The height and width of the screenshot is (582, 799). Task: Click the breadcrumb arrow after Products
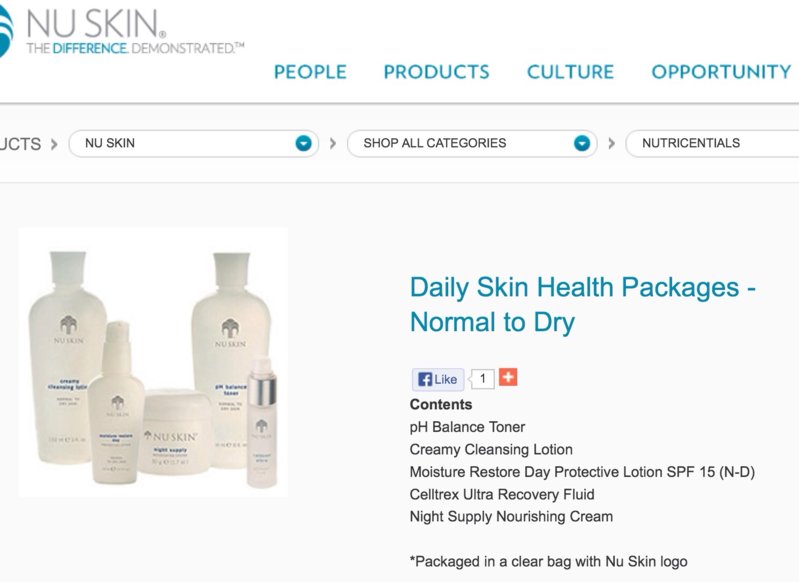55,144
